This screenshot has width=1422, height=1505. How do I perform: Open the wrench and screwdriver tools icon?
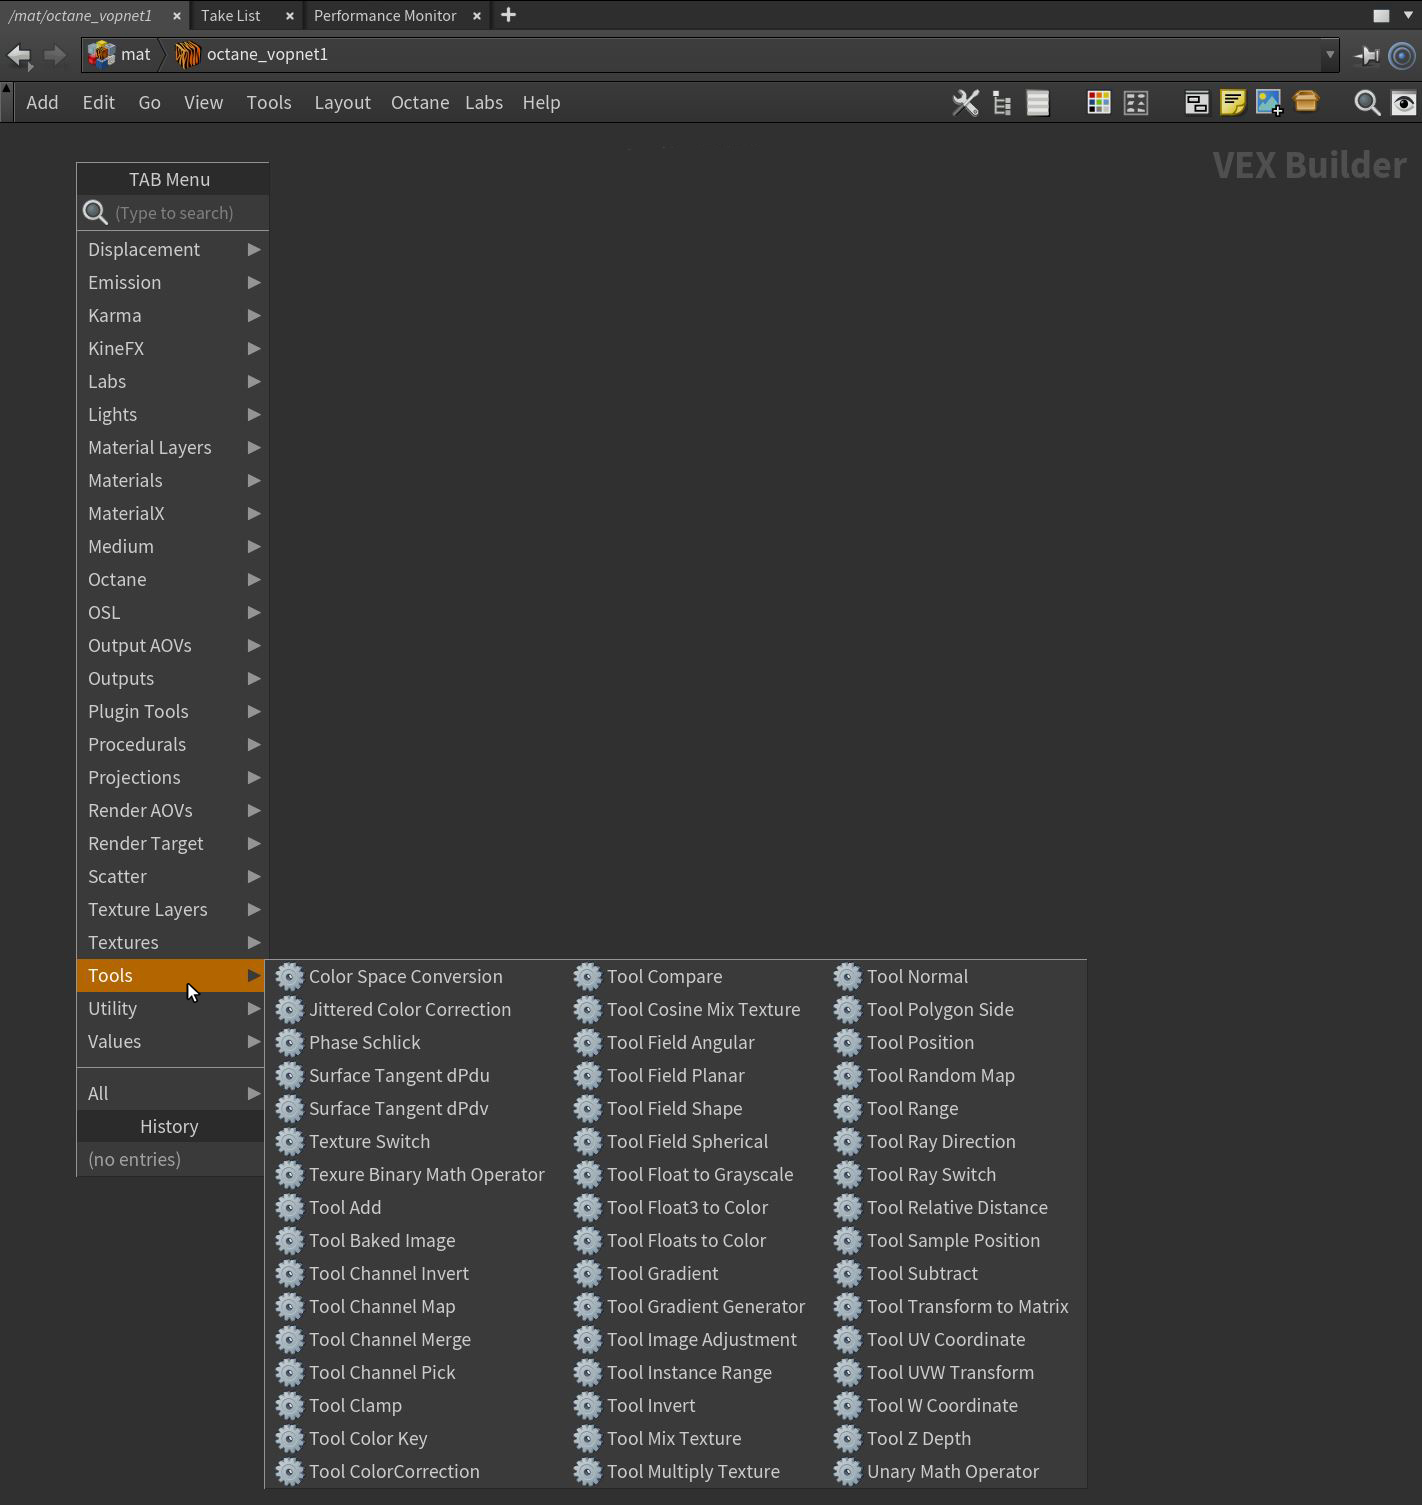[965, 103]
